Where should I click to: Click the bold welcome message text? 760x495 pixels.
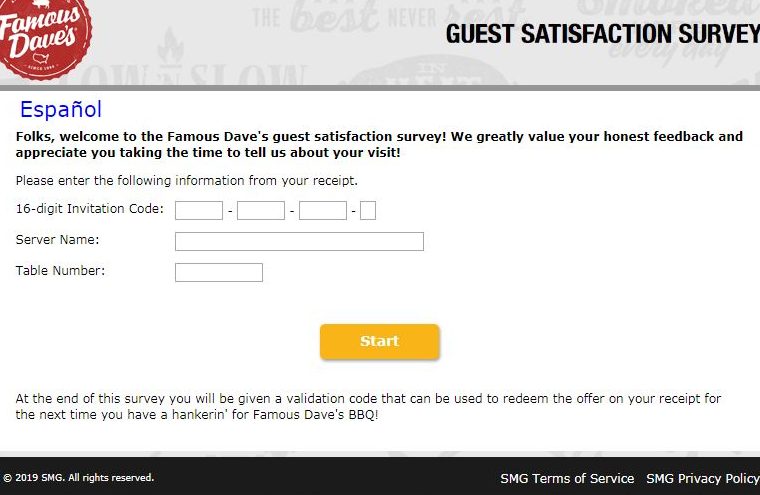(379, 145)
